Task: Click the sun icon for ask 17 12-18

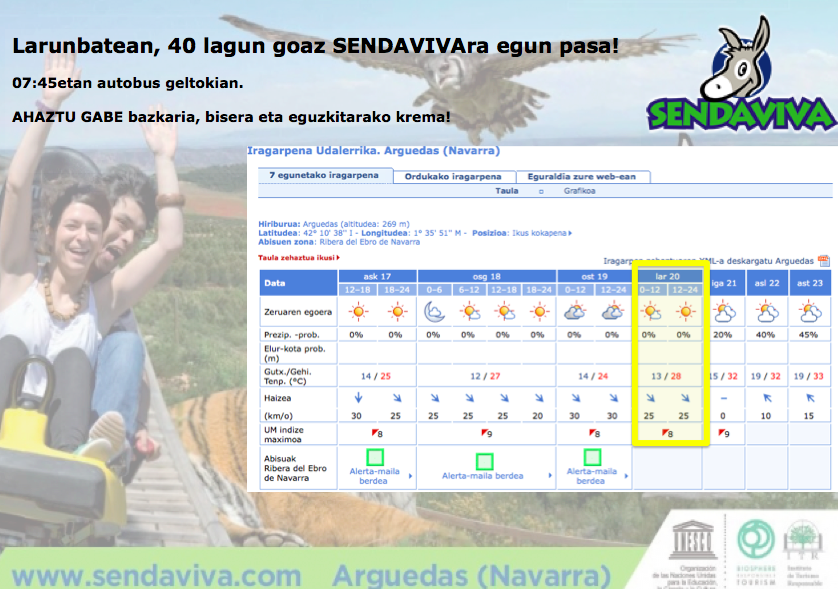Action: coord(358,312)
